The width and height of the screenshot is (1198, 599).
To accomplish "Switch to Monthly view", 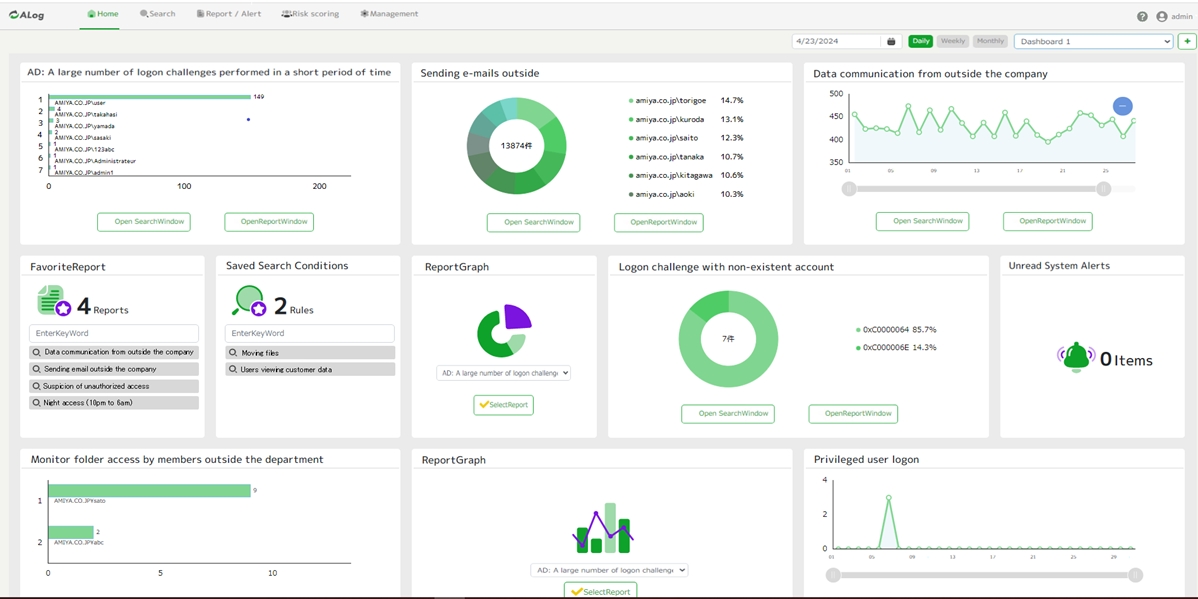I will (990, 42).
